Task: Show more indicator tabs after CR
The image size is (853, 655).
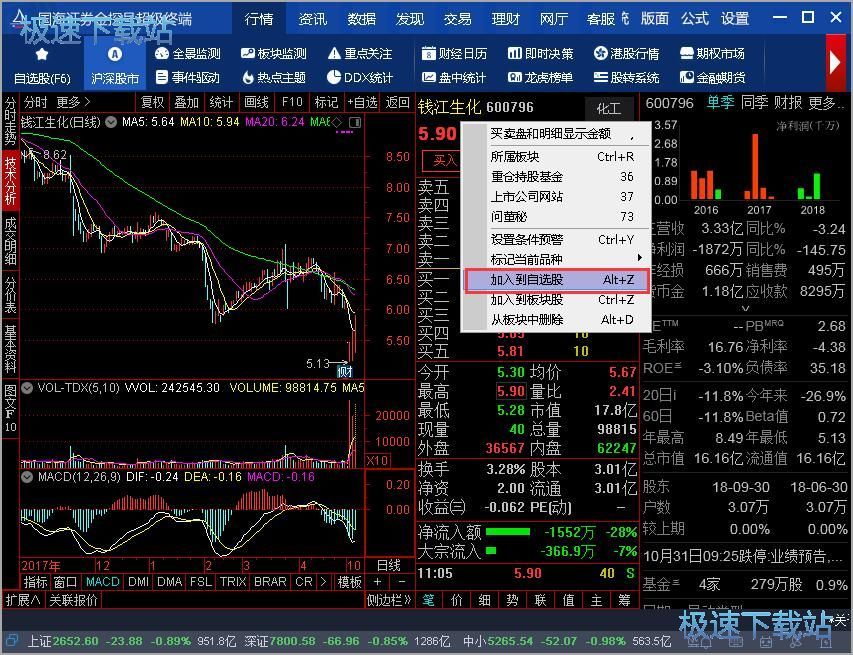Action: point(324,582)
